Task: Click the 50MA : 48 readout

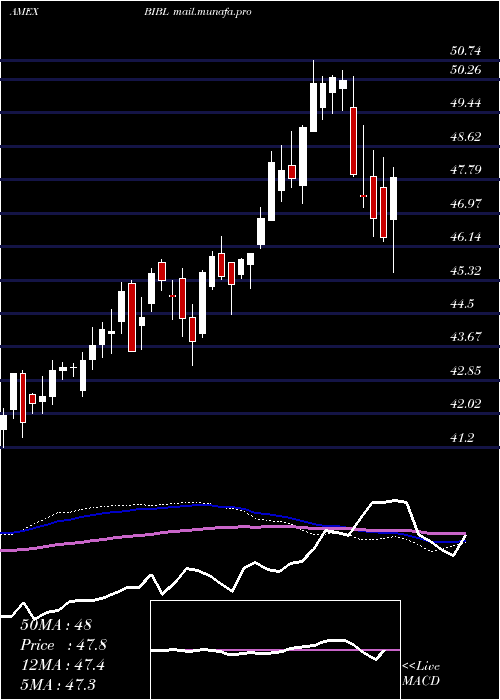Action: (x=55, y=625)
